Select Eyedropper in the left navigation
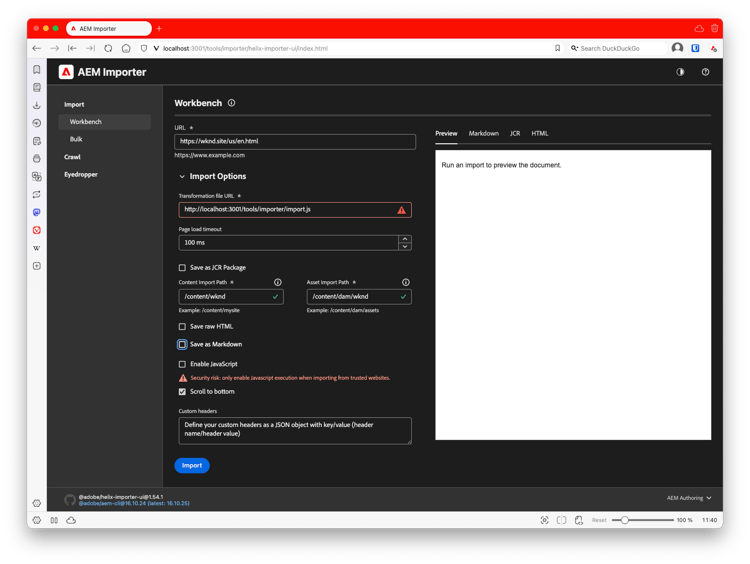The width and height of the screenshot is (750, 564). (x=81, y=175)
